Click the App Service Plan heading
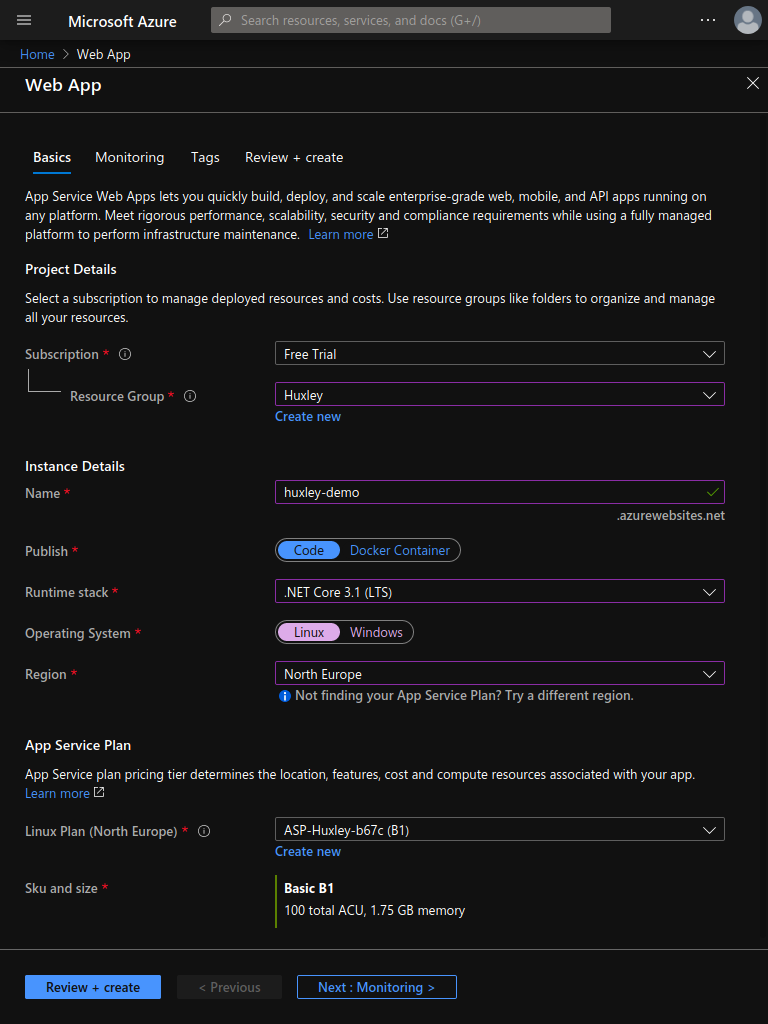 [78, 745]
